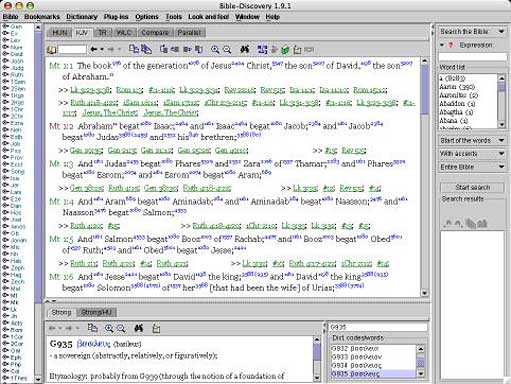This screenshot has width=511, height=384.
Task: Open the Bookmarks menu
Action: [x=42, y=17]
